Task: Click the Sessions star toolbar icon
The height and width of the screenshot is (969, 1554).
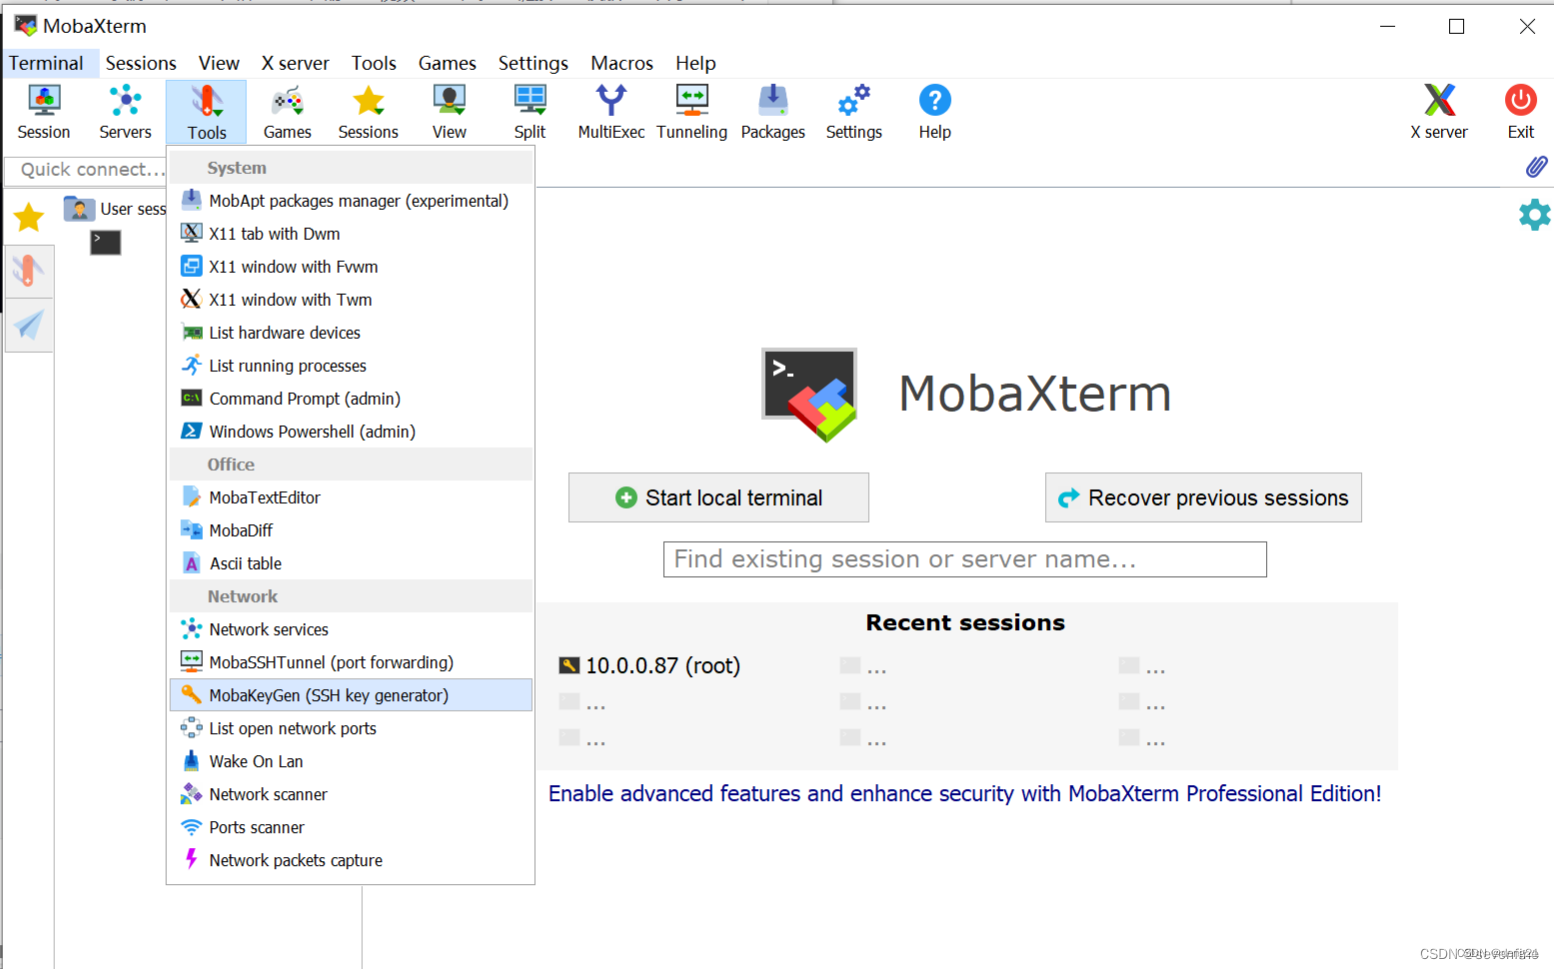Action: click(368, 112)
